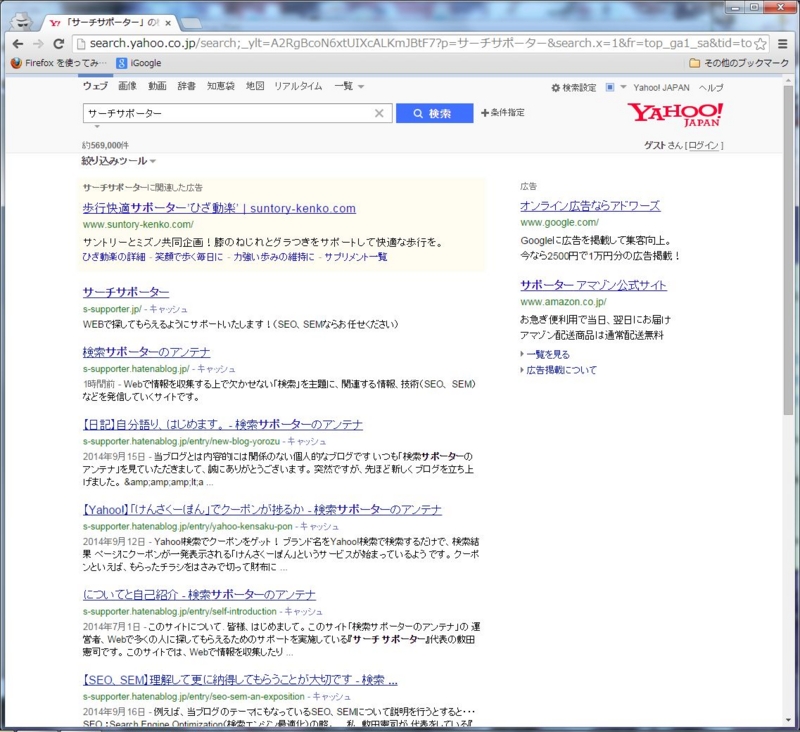The width and height of the screenshot is (800, 732).
Task: Clear search box with X icon
Action: (379, 113)
